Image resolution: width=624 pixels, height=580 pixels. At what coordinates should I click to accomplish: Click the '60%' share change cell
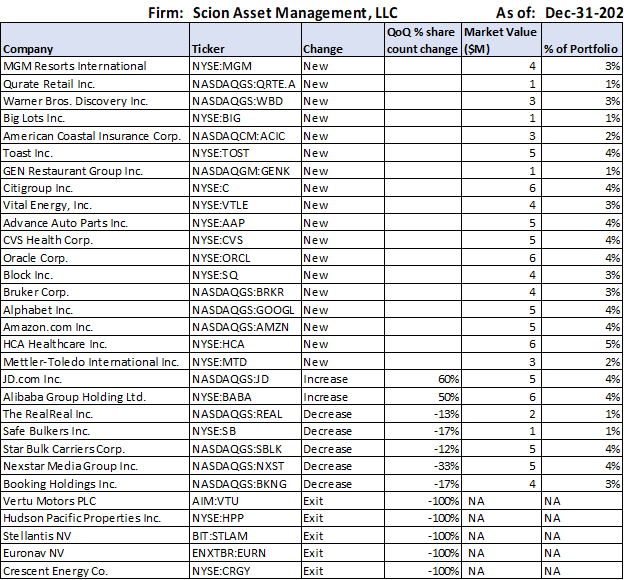pos(423,379)
